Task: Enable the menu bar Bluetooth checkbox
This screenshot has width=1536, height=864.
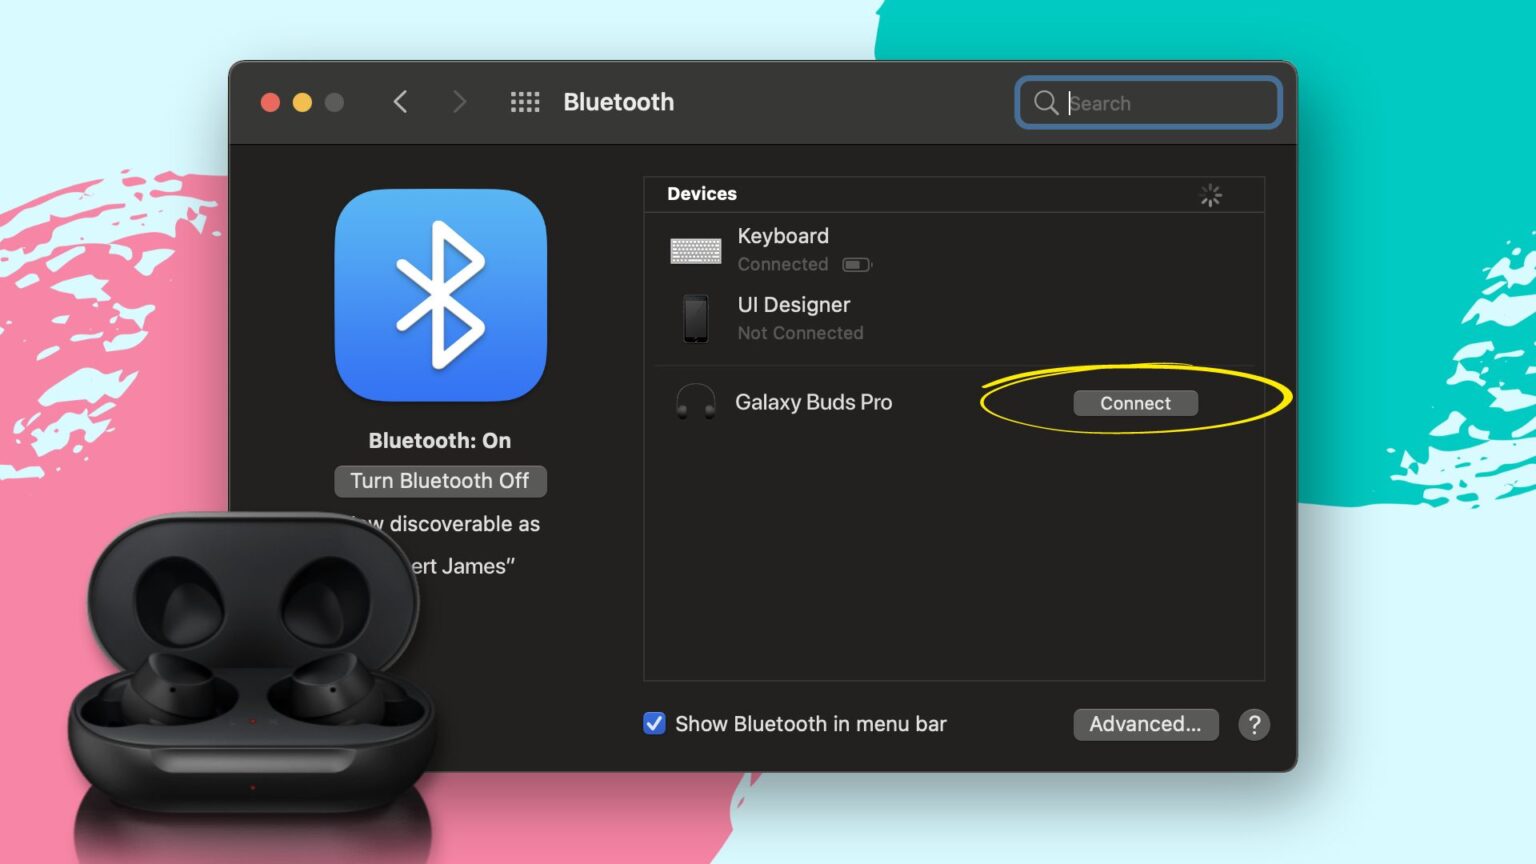Action: click(654, 723)
